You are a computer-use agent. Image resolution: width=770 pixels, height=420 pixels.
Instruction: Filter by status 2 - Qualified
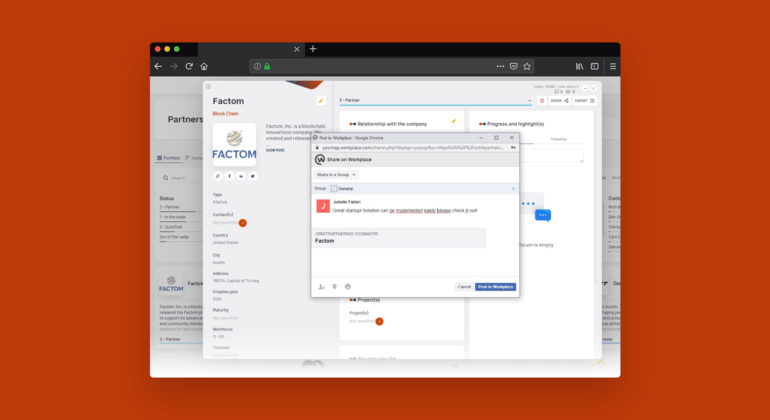[170, 227]
